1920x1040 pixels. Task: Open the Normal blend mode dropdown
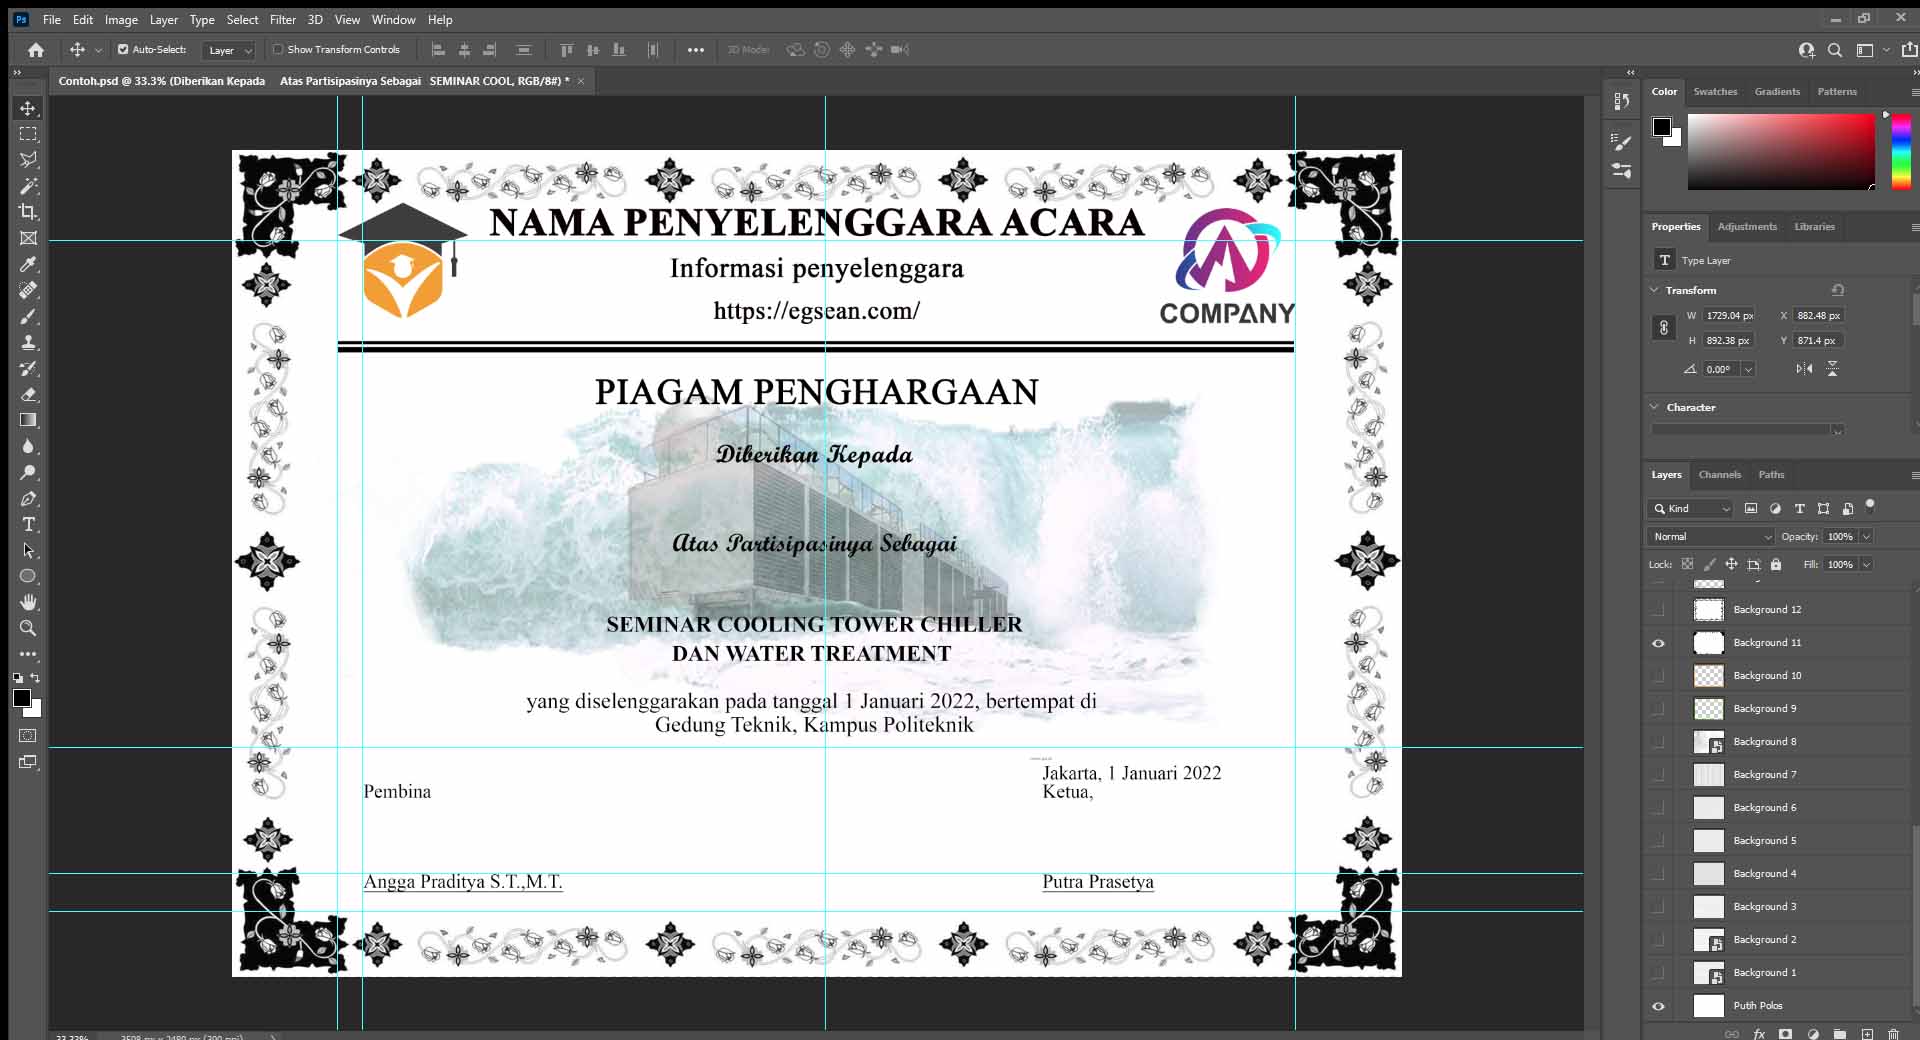[x=1710, y=537]
